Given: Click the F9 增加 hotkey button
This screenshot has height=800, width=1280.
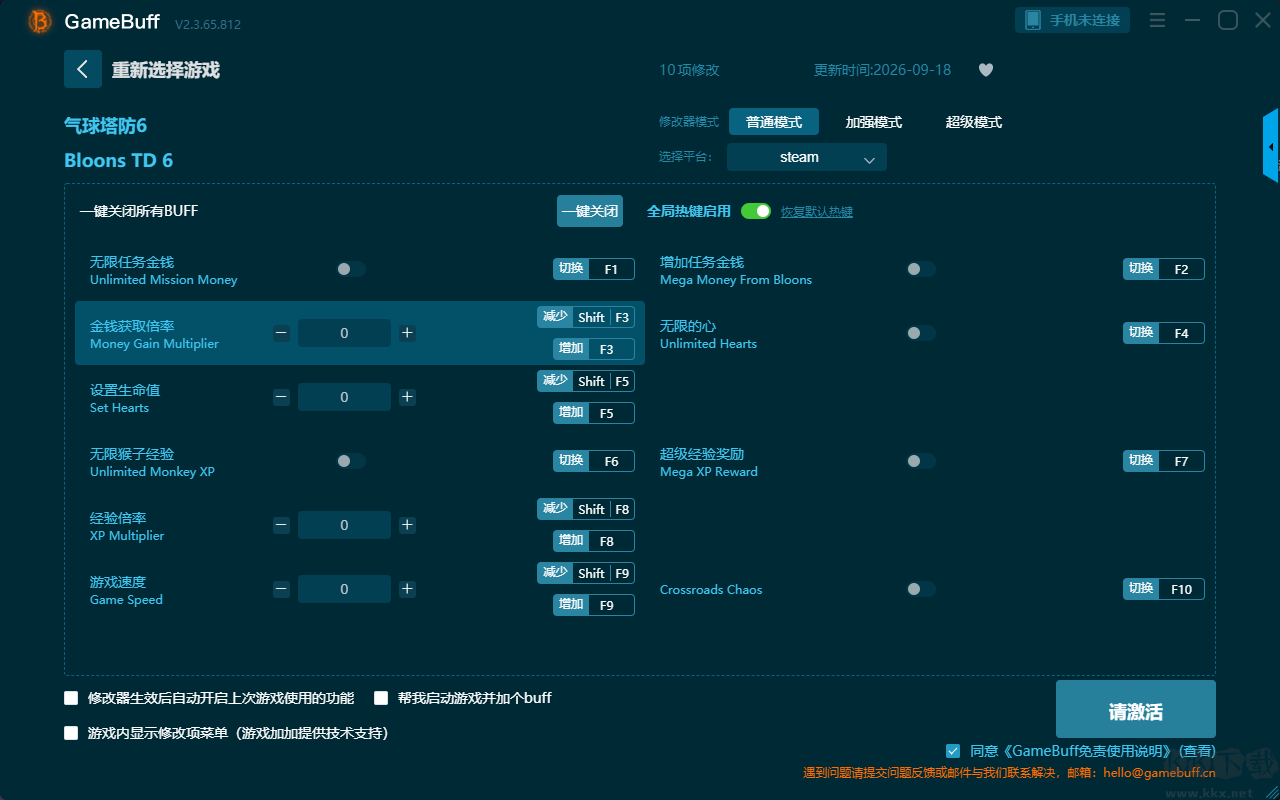Looking at the screenshot, I should [x=594, y=605].
